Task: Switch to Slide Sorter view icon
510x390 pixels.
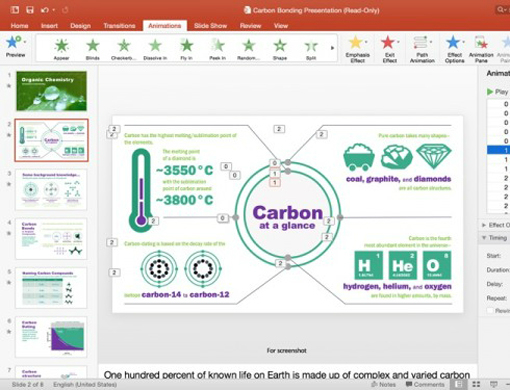Action: (x=476, y=384)
